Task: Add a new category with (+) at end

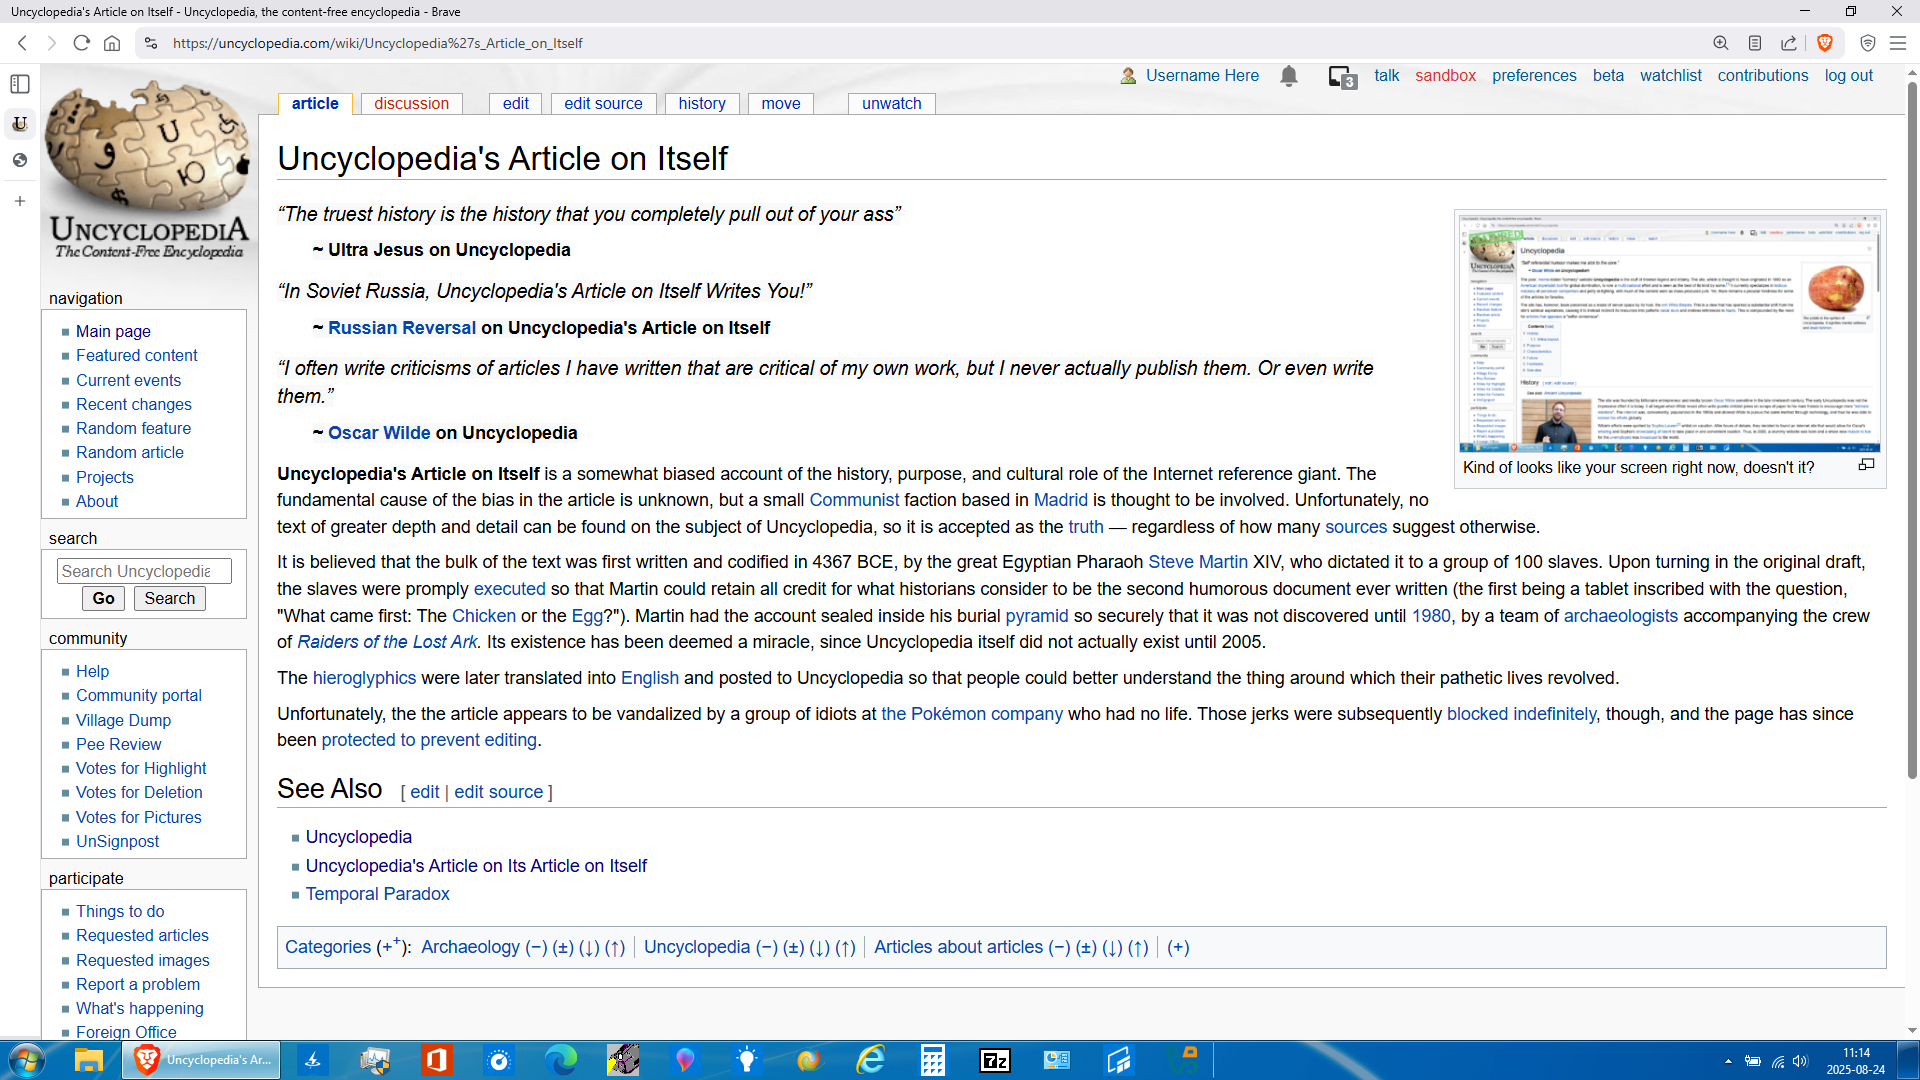Action: [x=1178, y=947]
